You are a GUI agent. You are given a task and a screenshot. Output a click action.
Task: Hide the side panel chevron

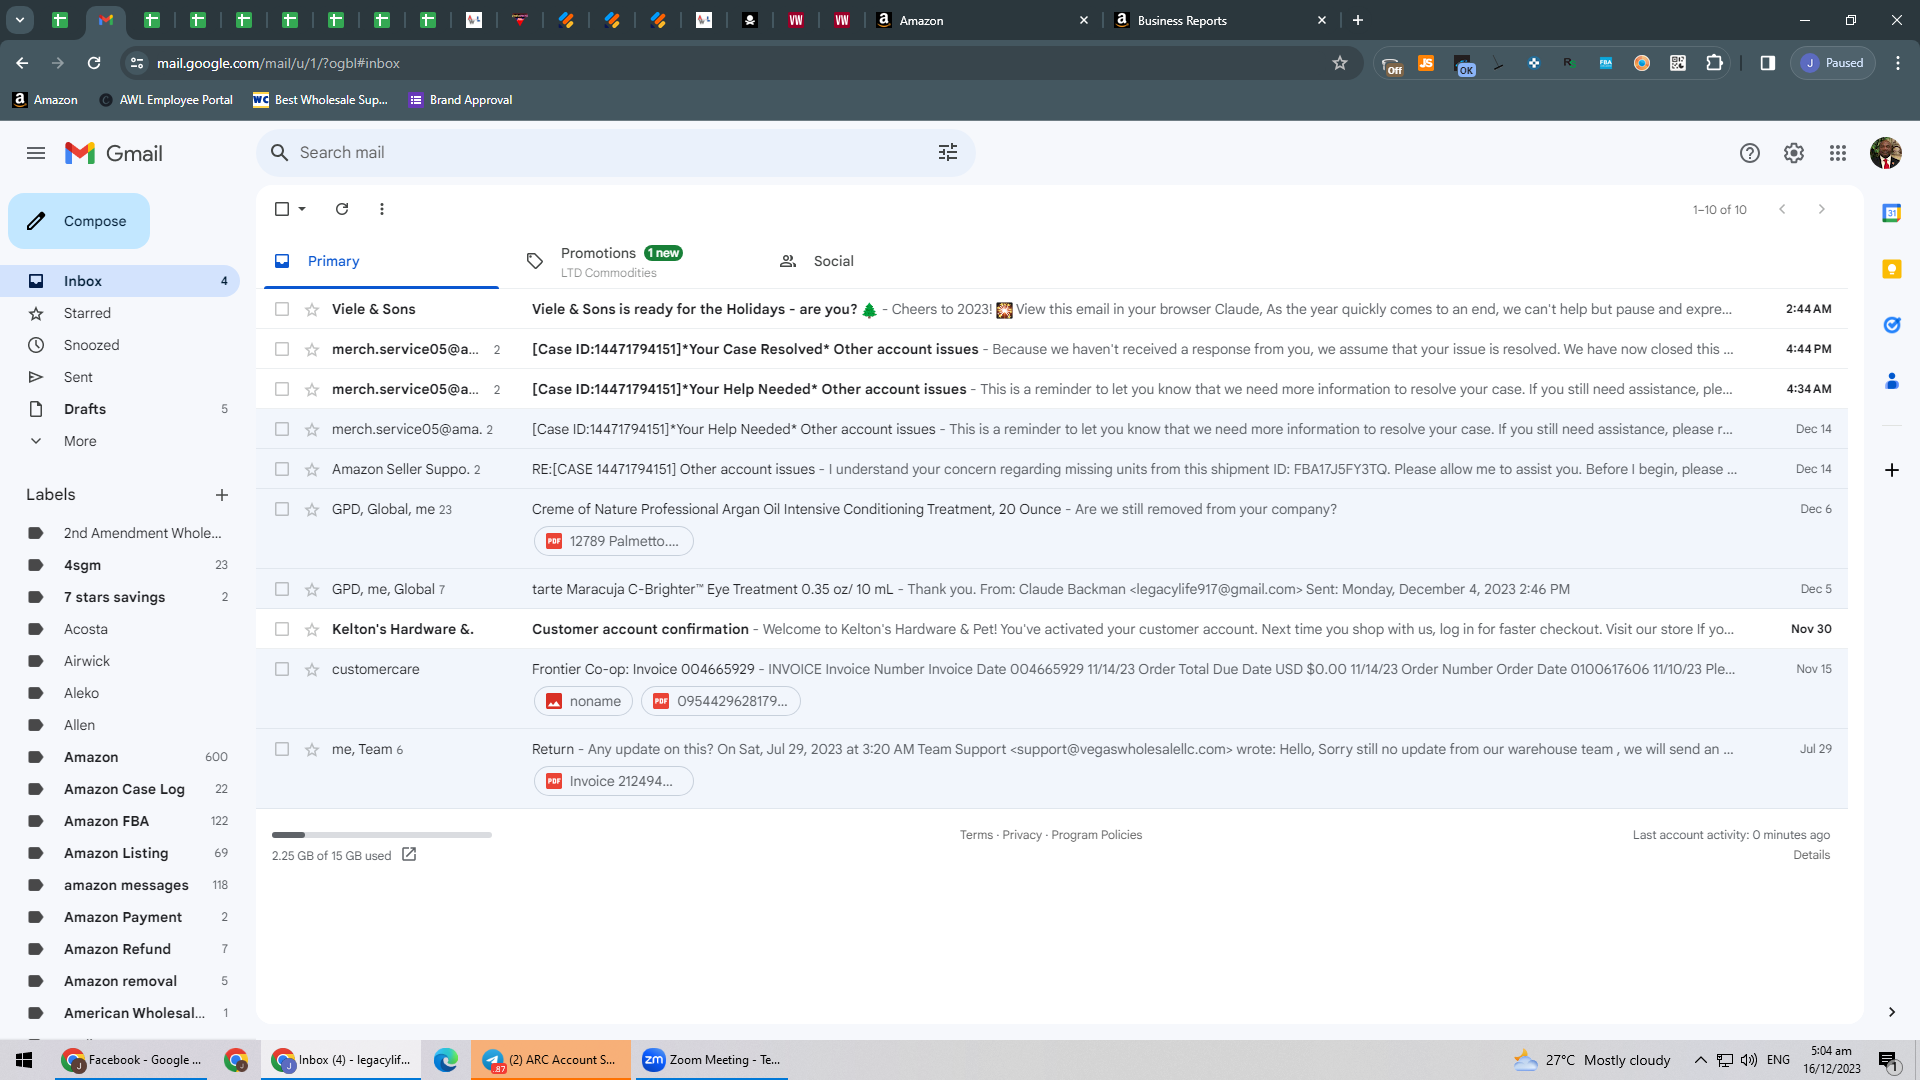(x=1892, y=1012)
